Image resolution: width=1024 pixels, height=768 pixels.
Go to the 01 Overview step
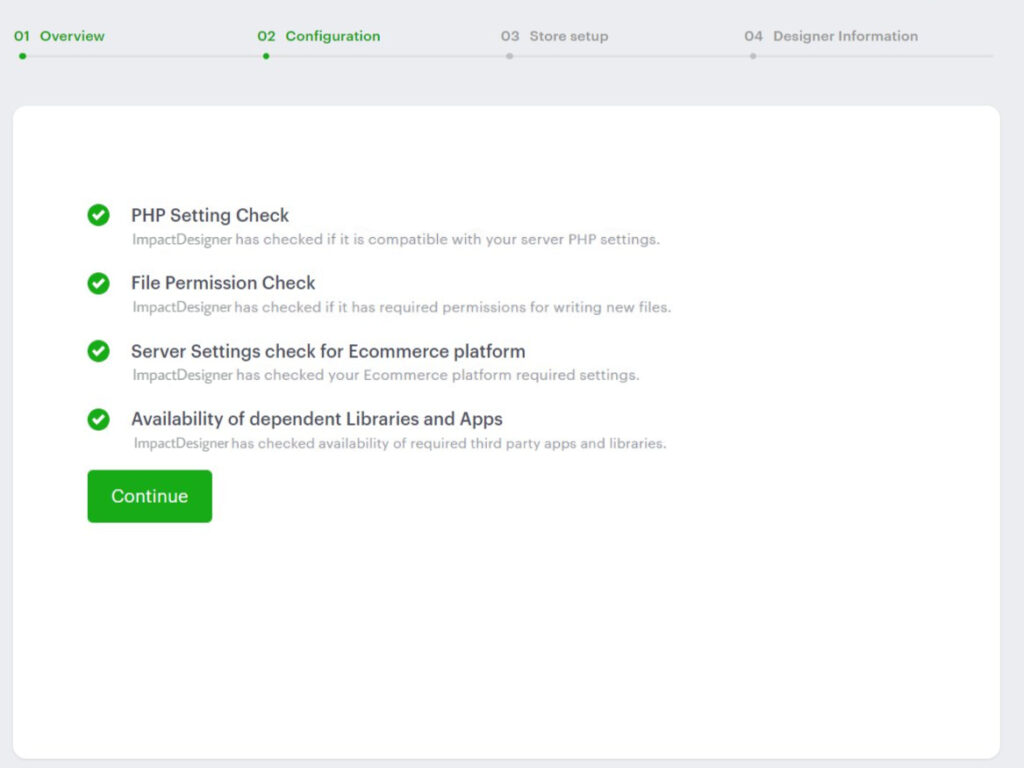59,36
